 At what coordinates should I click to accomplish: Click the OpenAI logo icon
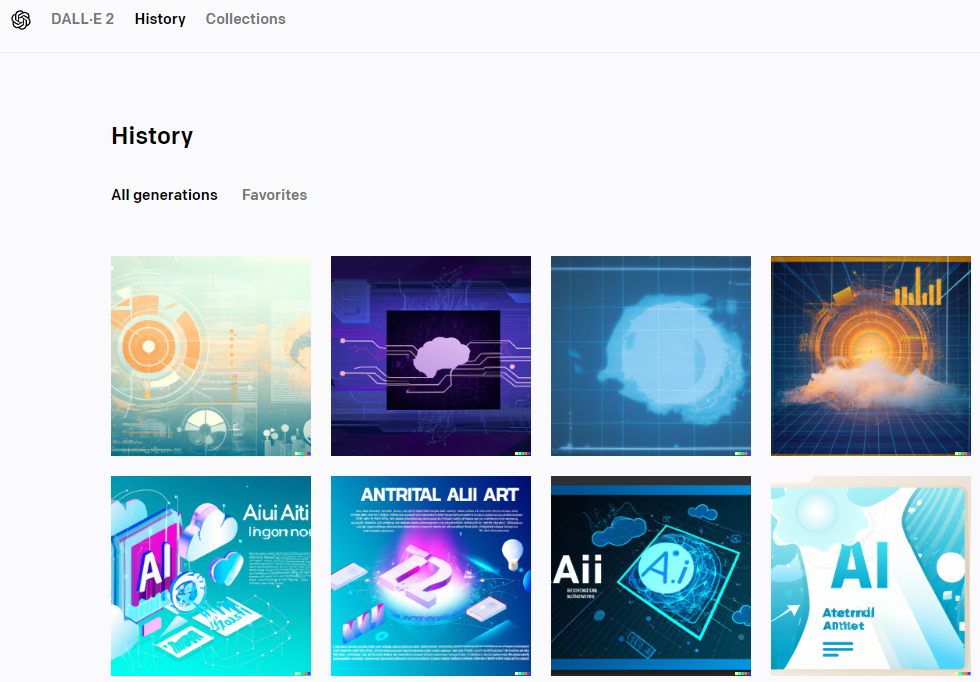coord(21,20)
